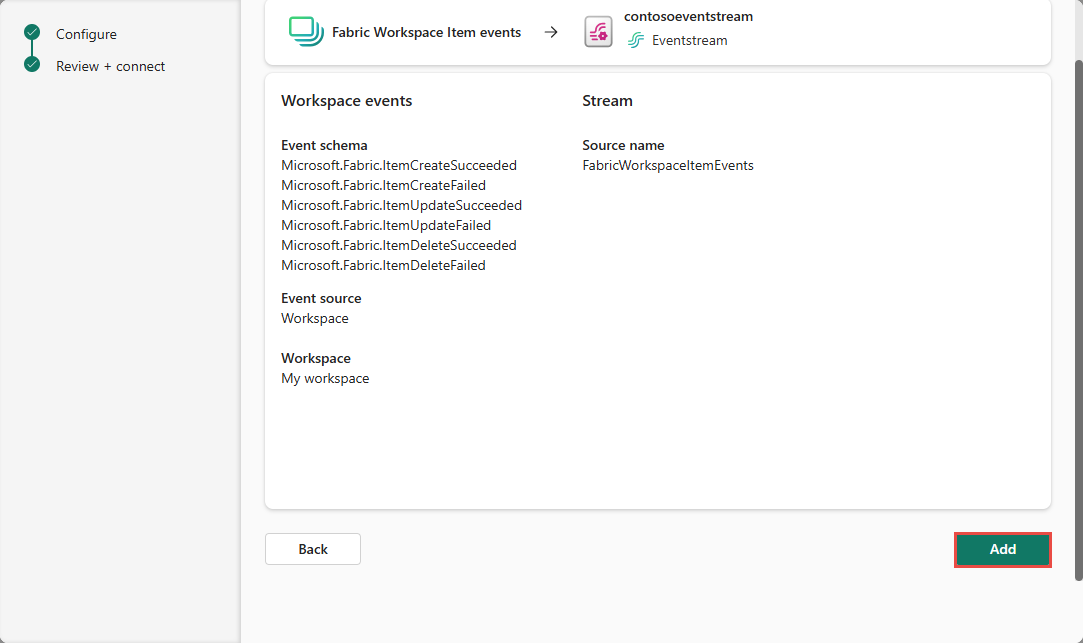Click the small green Eventstream type icon
Screen dimensions: 1083x643
[x=635, y=41]
